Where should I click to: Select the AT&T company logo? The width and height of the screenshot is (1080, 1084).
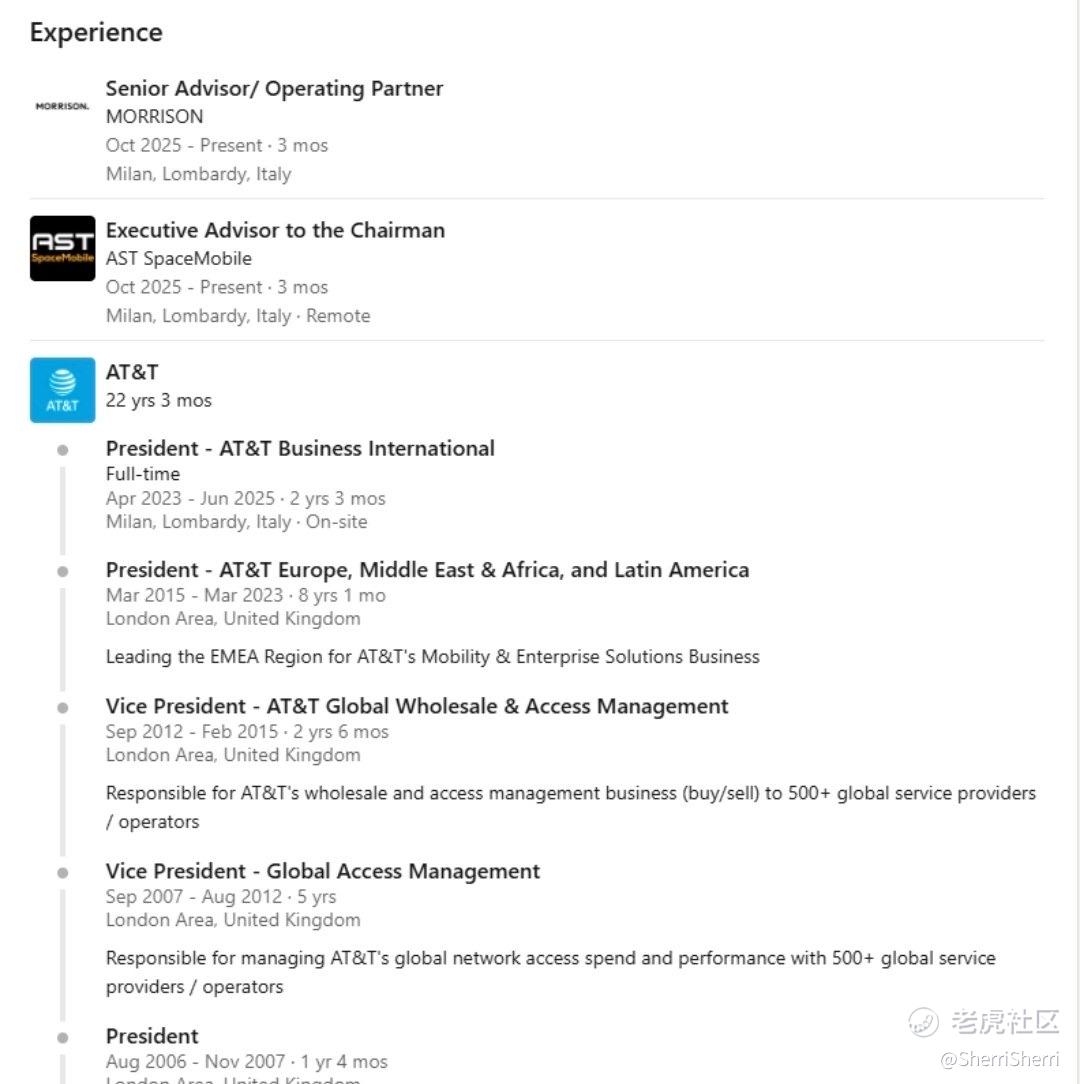(x=62, y=390)
